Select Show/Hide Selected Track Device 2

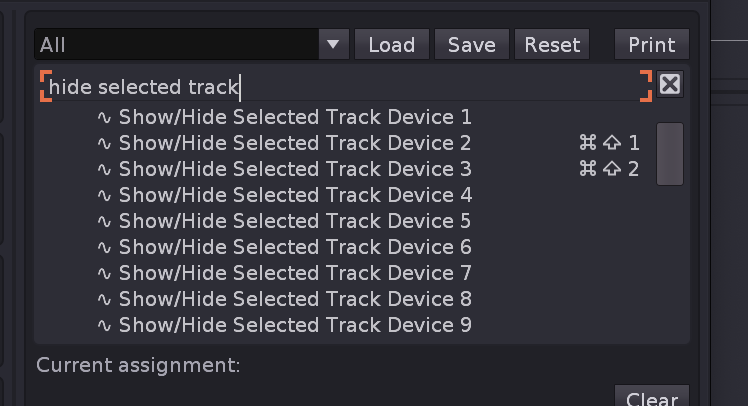click(295, 143)
